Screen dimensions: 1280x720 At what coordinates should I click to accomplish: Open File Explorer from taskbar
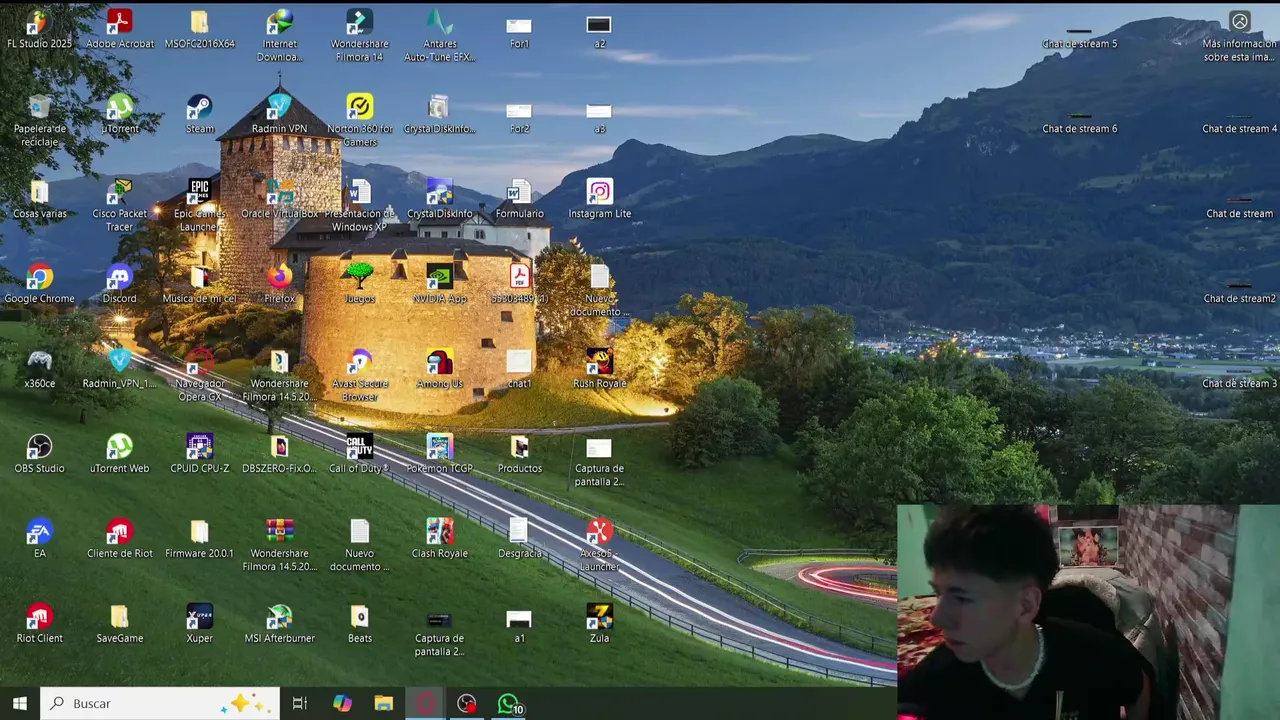click(384, 703)
